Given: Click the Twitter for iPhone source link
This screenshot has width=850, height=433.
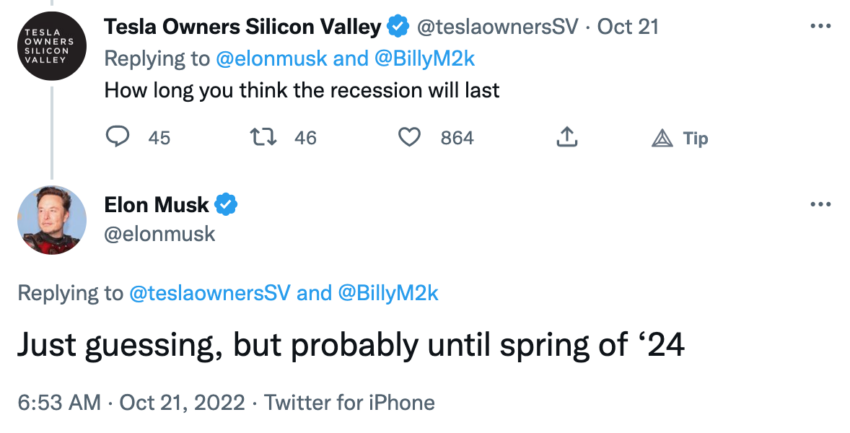Looking at the screenshot, I should click(x=351, y=403).
